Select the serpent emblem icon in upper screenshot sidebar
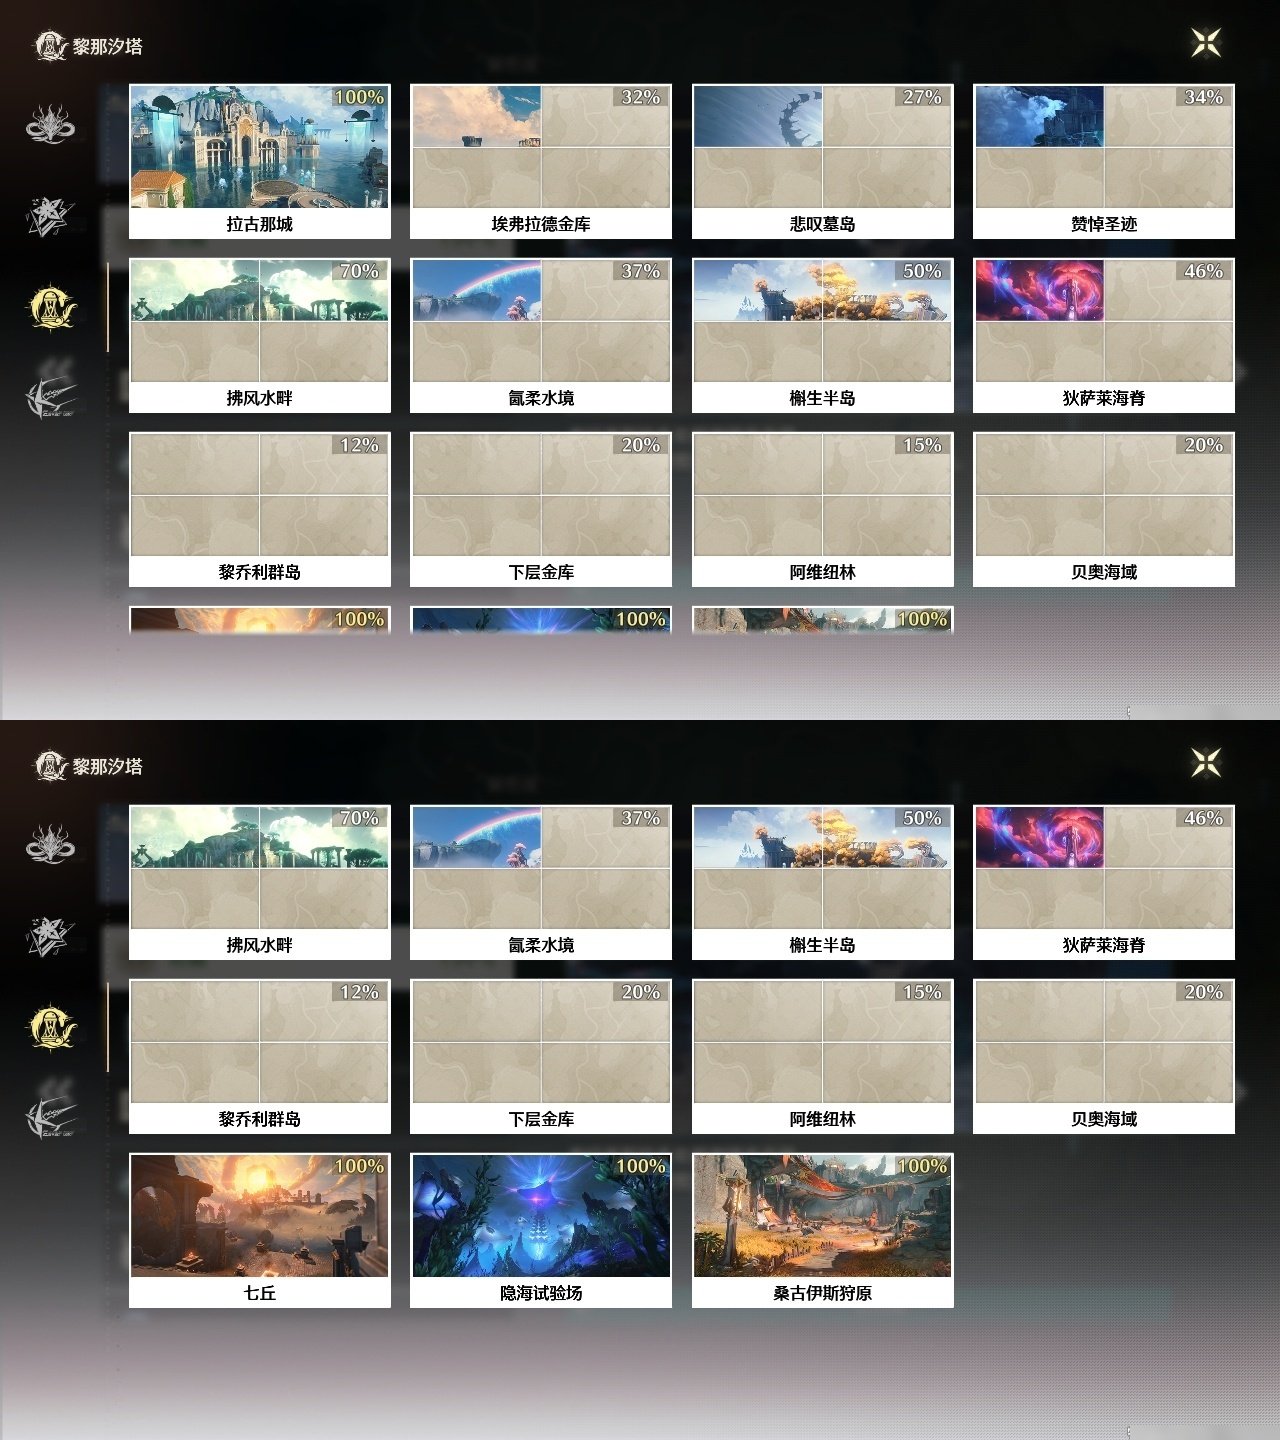The width and height of the screenshot is (1280, 1440). [50, 125]
